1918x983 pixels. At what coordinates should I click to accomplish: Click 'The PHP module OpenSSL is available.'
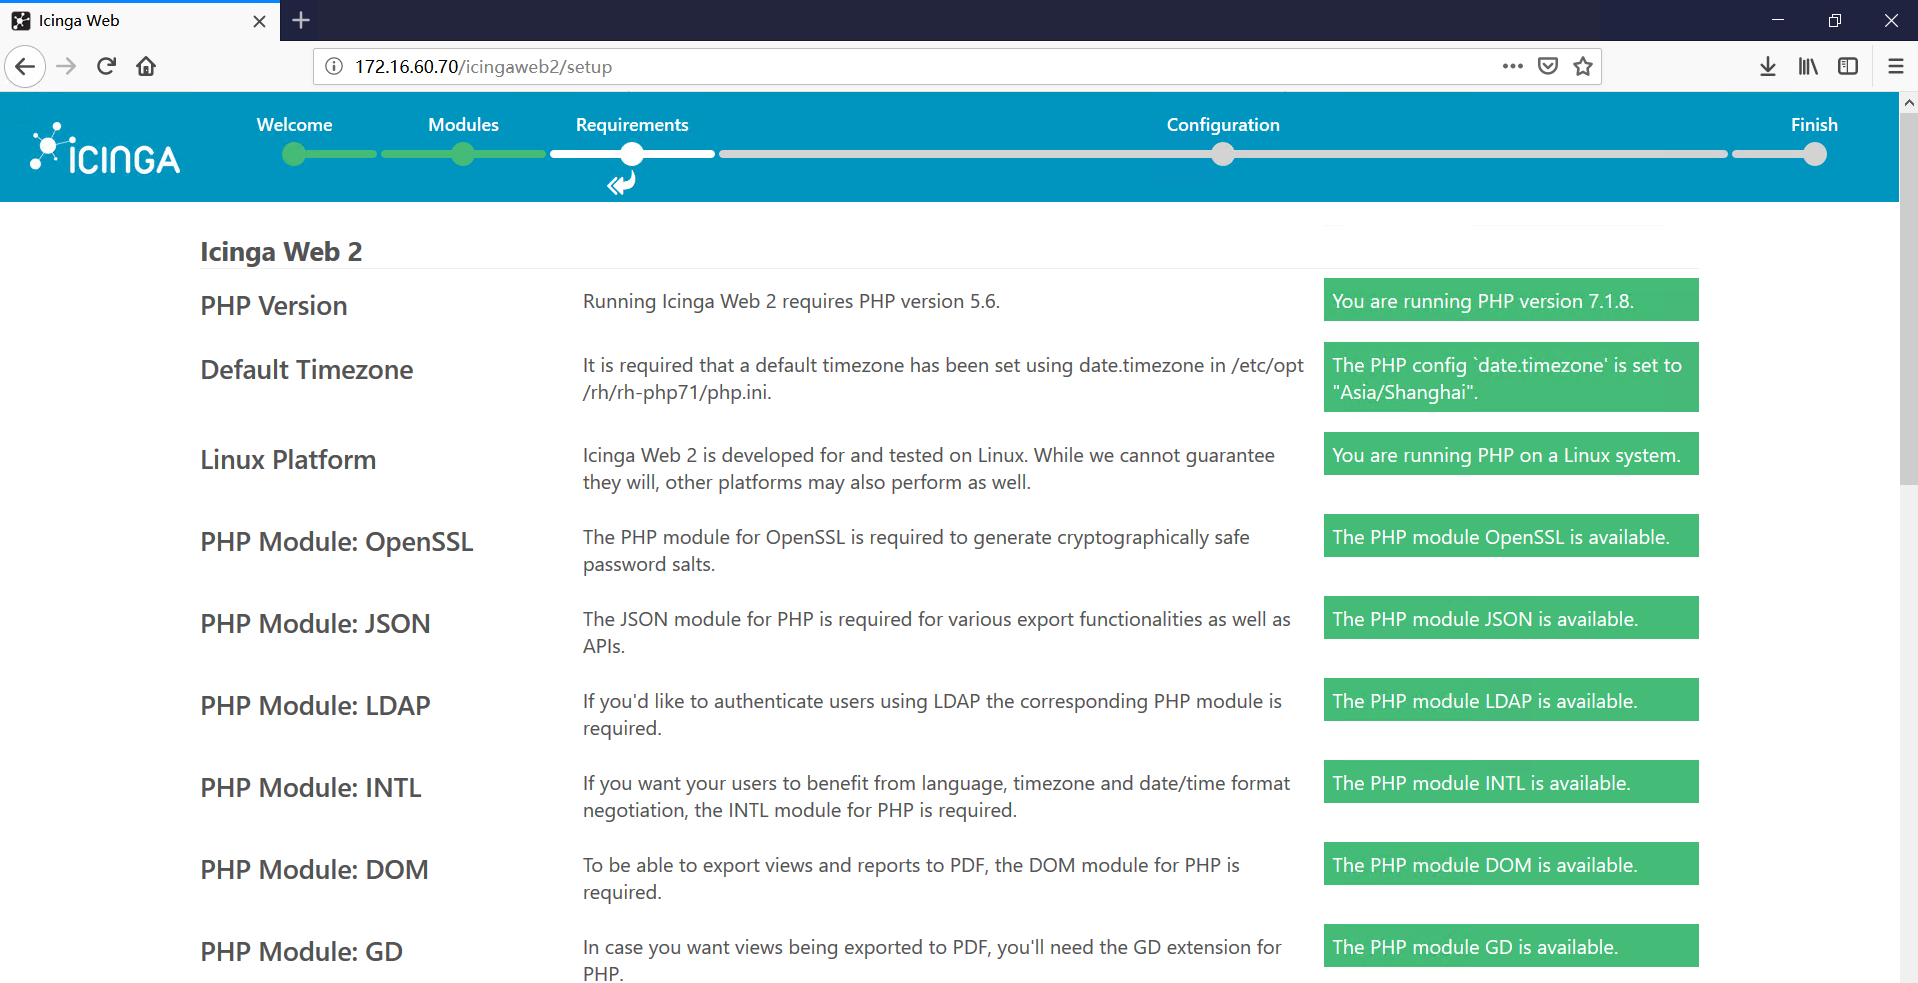1511,536
